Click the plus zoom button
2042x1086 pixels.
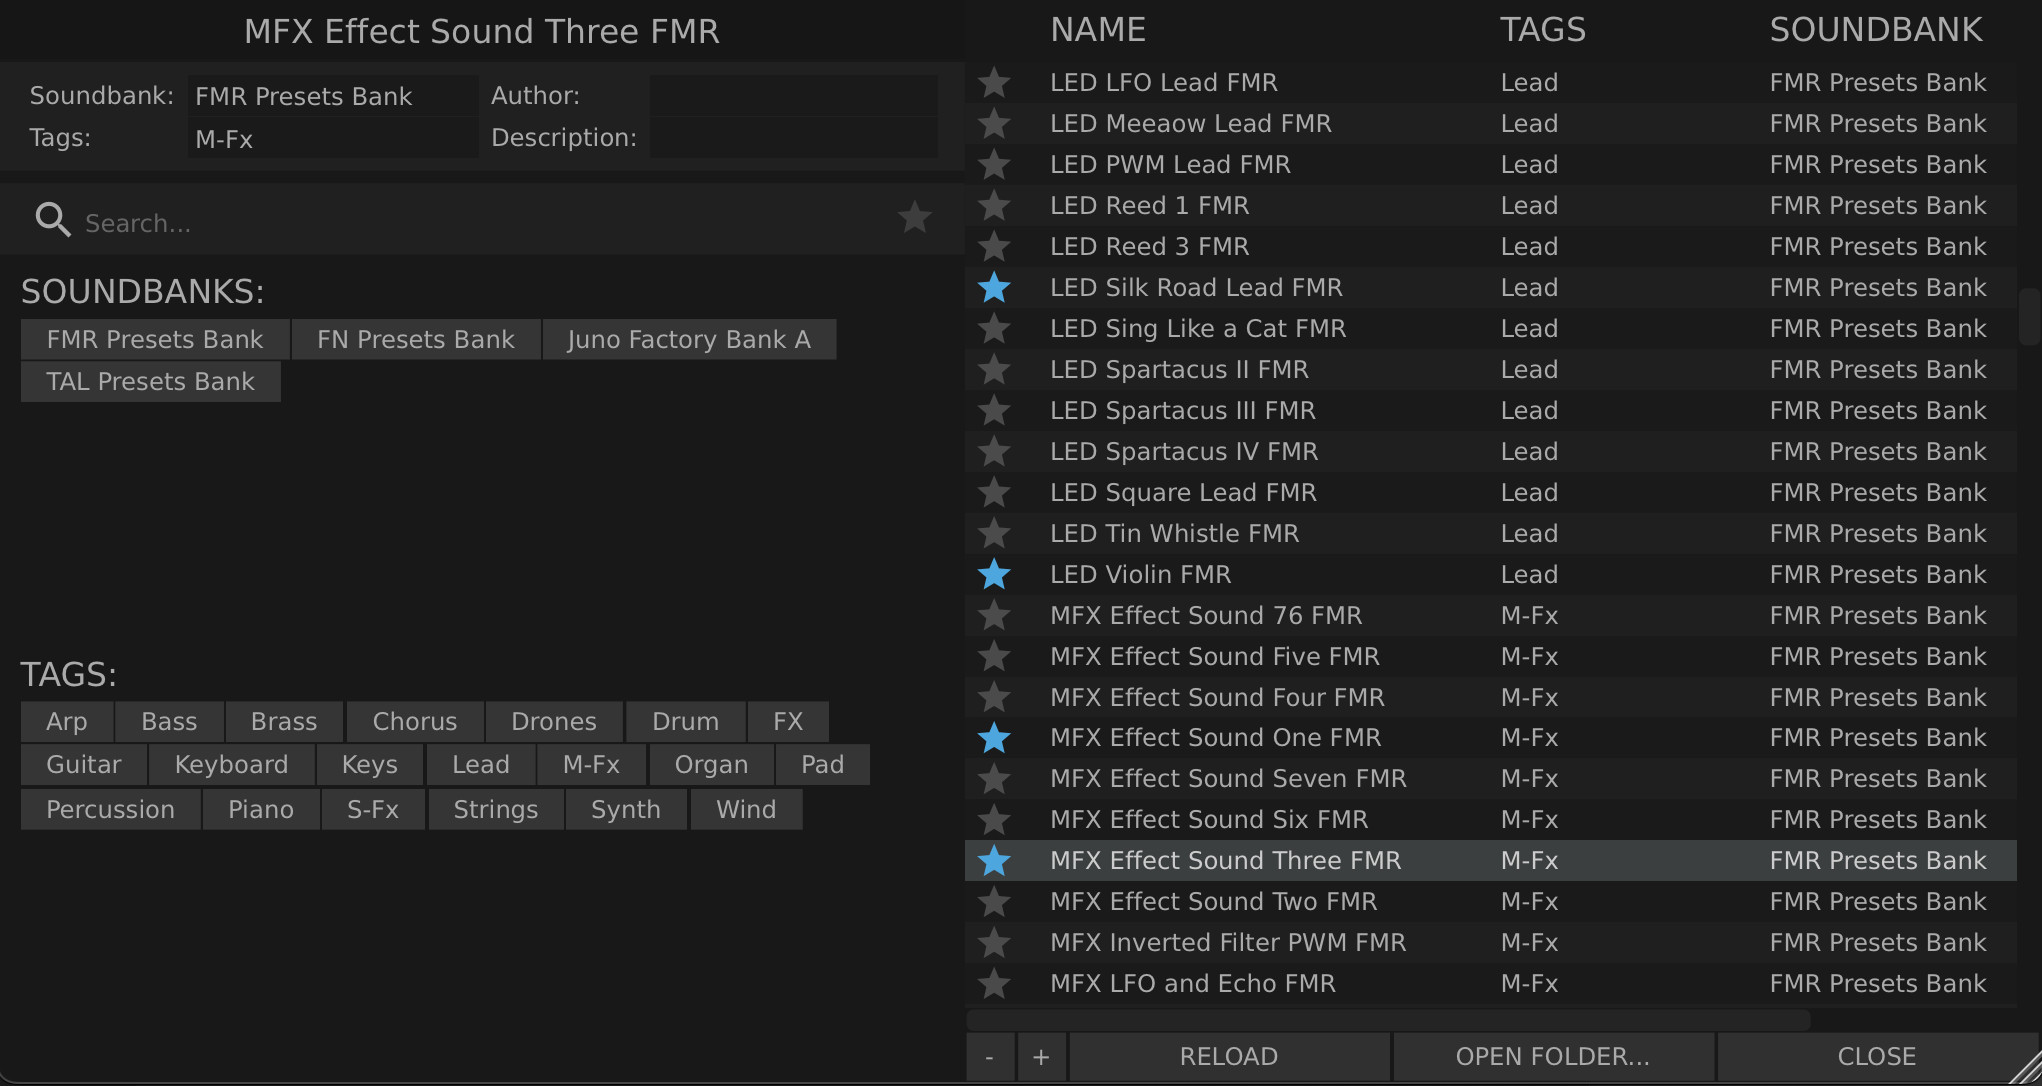1041,1057
